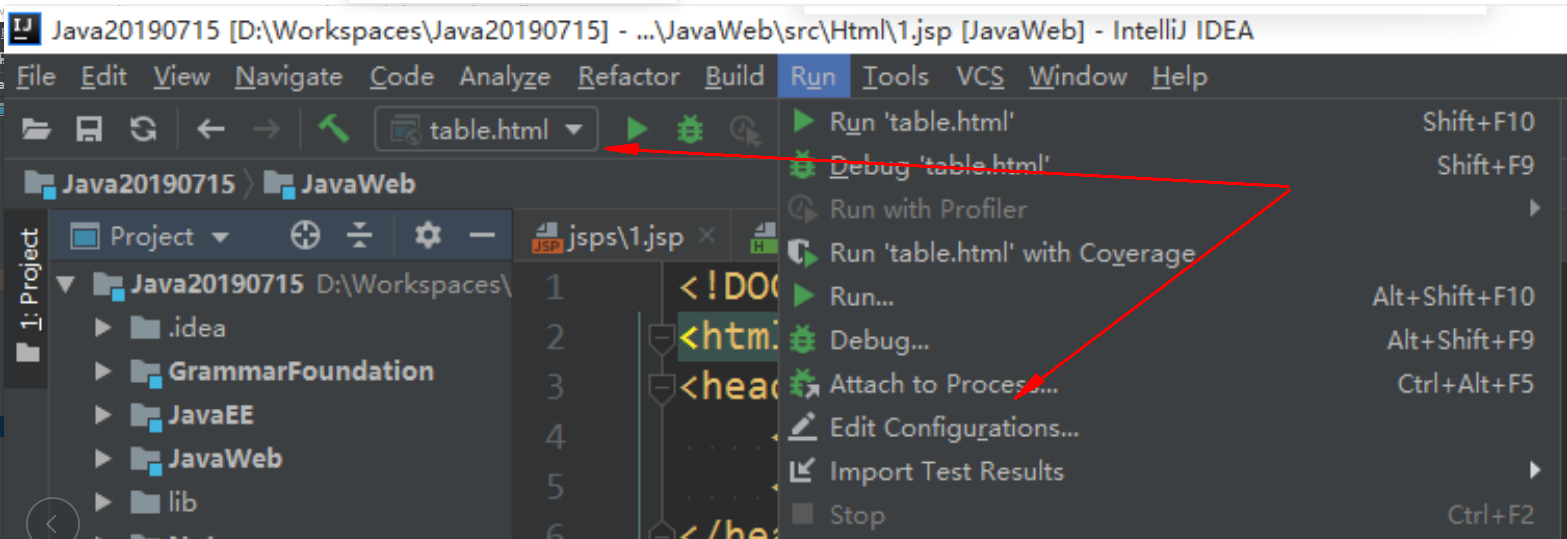Close the open Run menu

(x=813, y=77)
